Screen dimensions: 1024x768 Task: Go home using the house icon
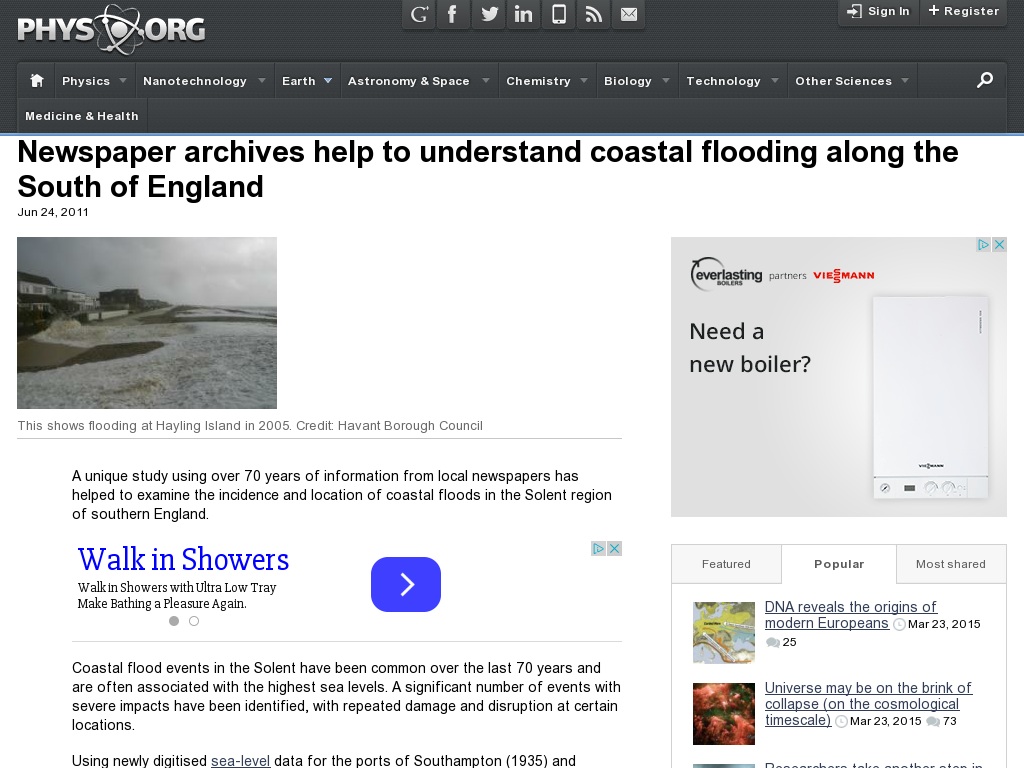(35, 80)
